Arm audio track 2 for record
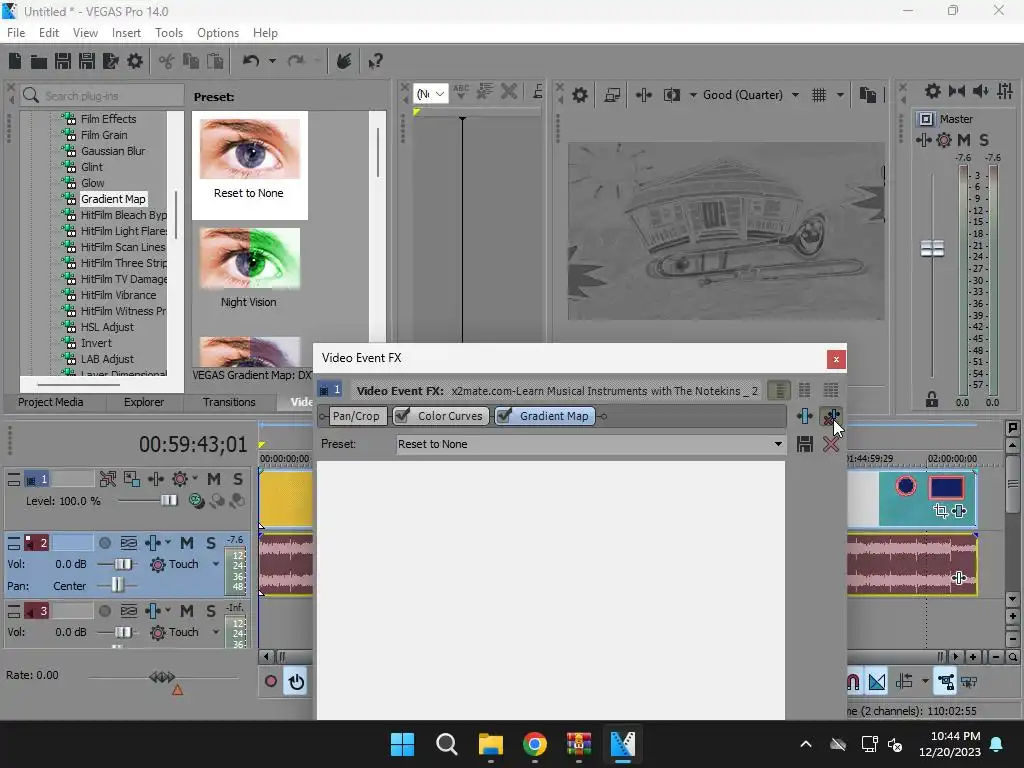The height and width of the screenshot is (768, 1024). click(x=104, y=543)
